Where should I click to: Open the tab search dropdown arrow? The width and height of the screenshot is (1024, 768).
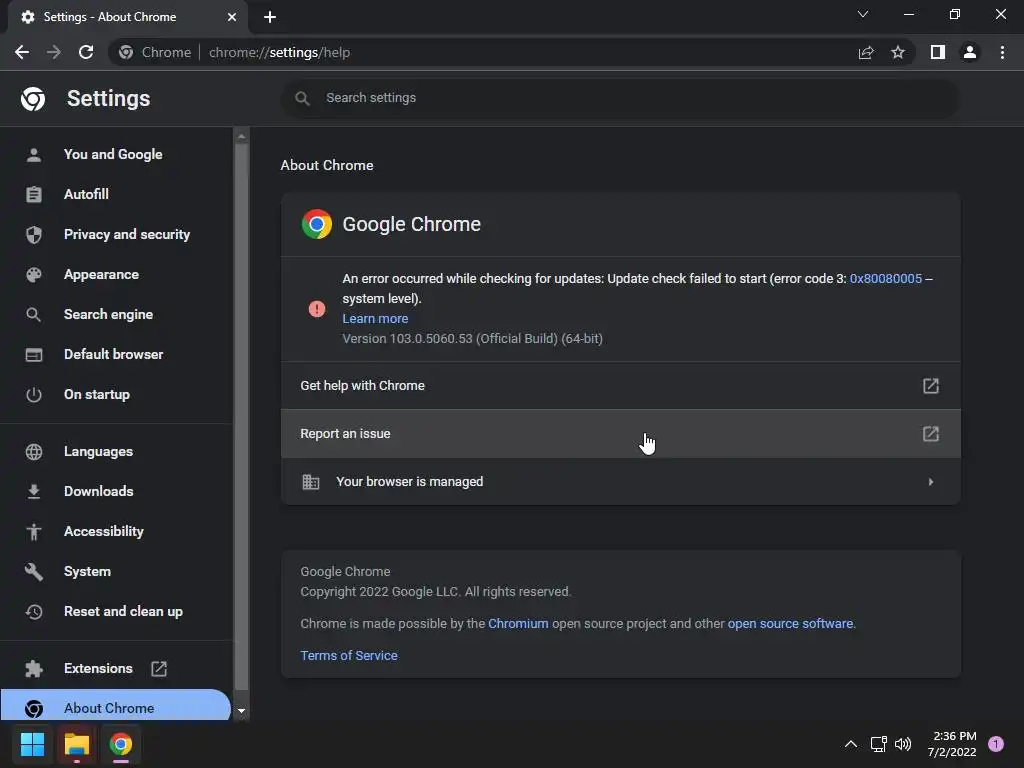(863, 14)
